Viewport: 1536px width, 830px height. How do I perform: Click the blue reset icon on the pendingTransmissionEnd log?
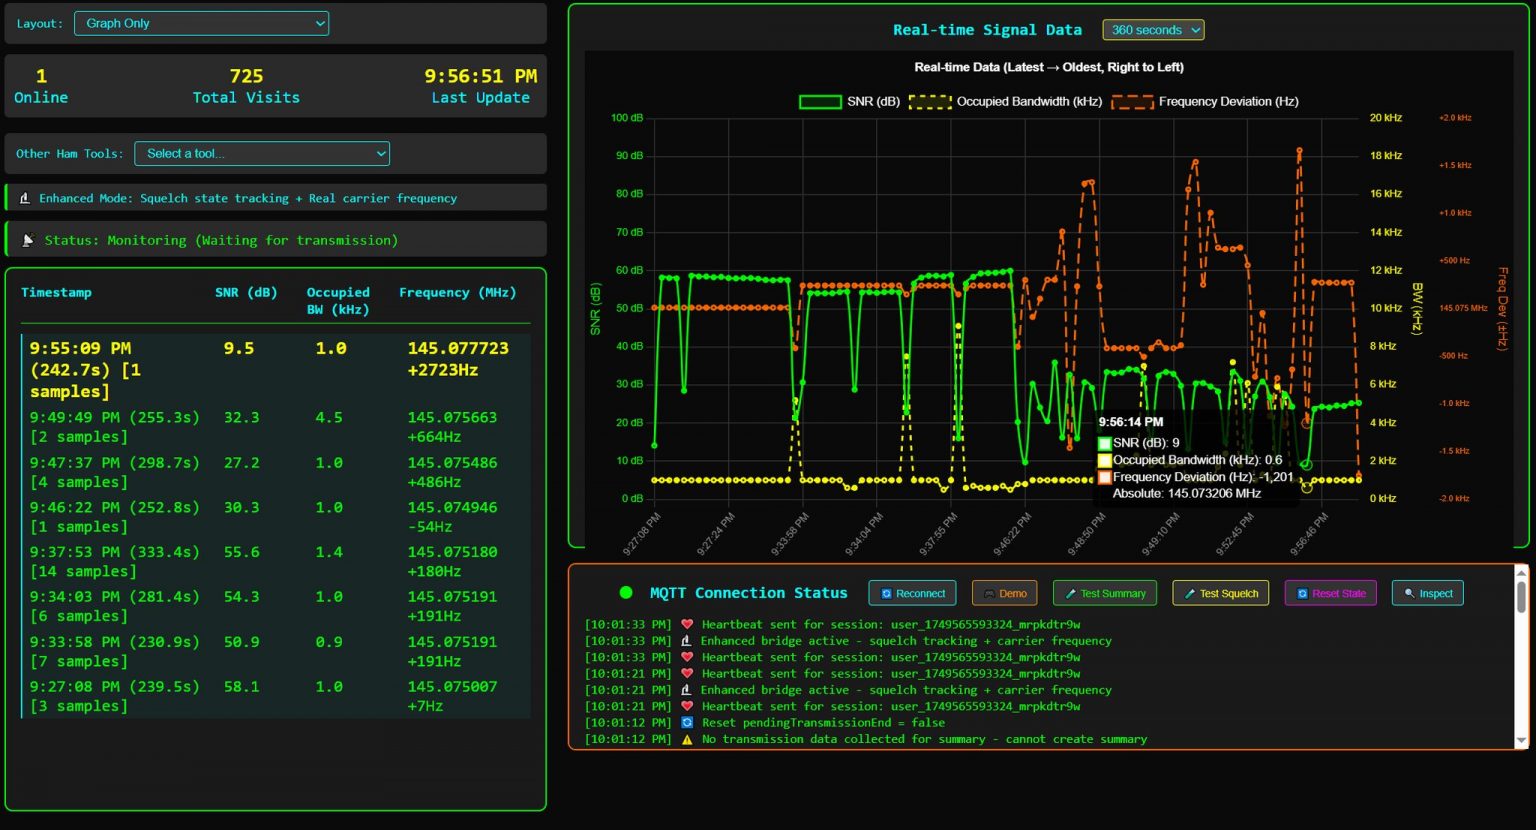[x=686, y=722]
